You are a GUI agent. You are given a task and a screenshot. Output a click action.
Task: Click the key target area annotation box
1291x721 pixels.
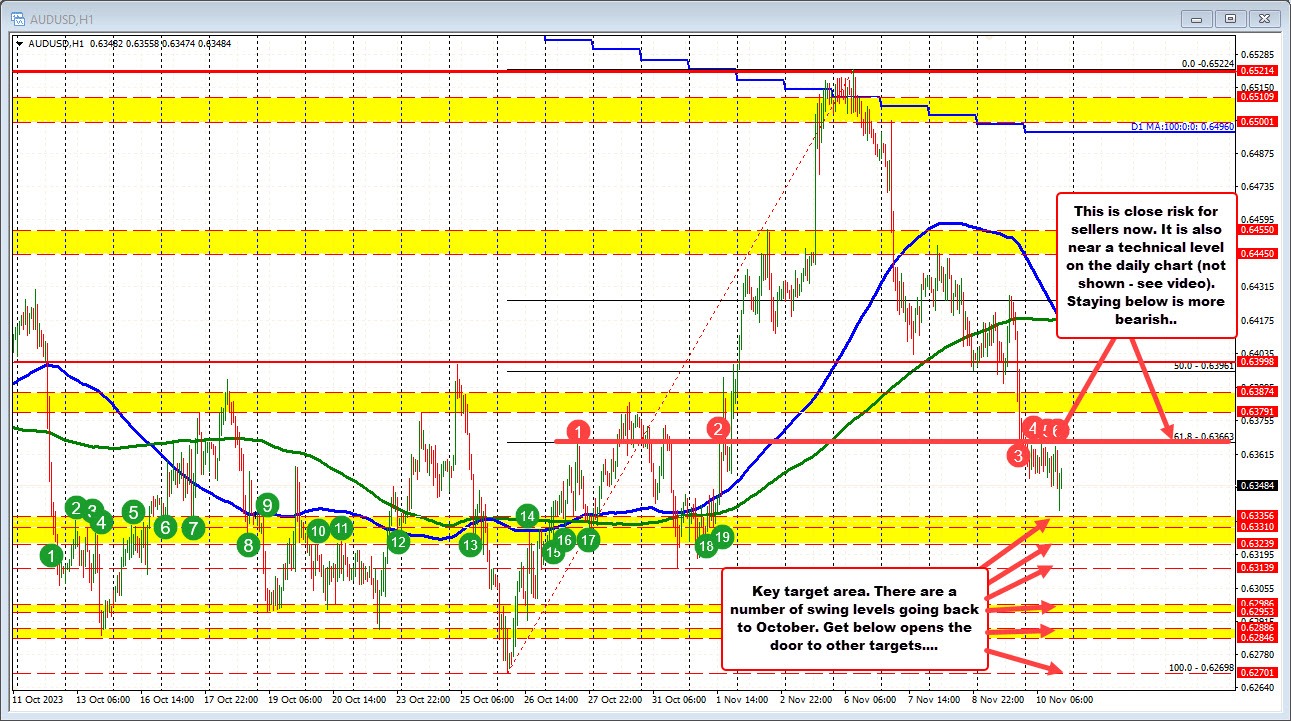[855, 618]
